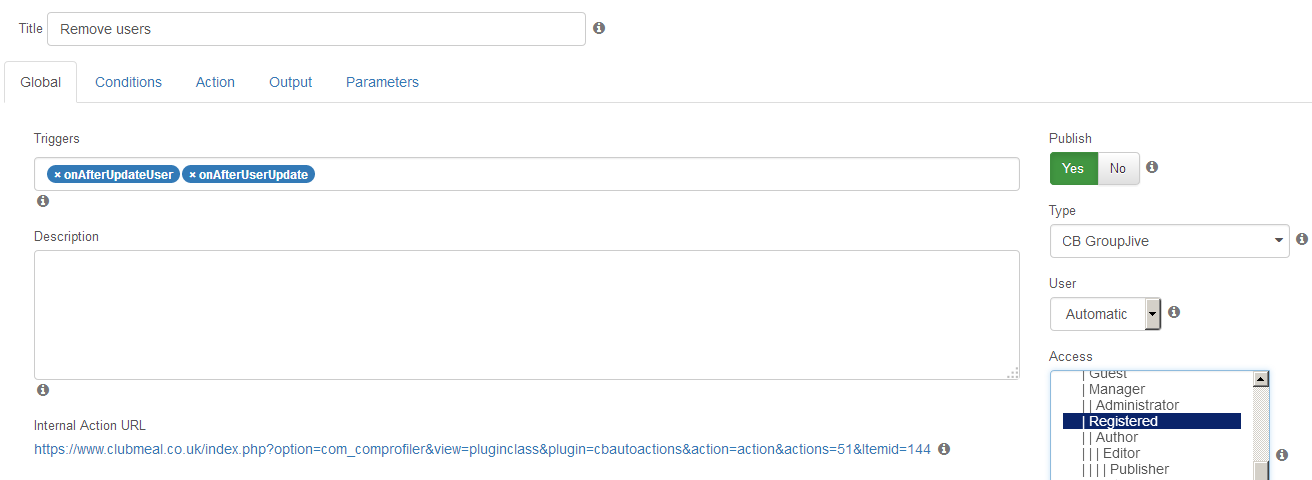This screenshot has height=480, width=1312.
Task: Click info icon below Triggers field
Action: (43, 201)
